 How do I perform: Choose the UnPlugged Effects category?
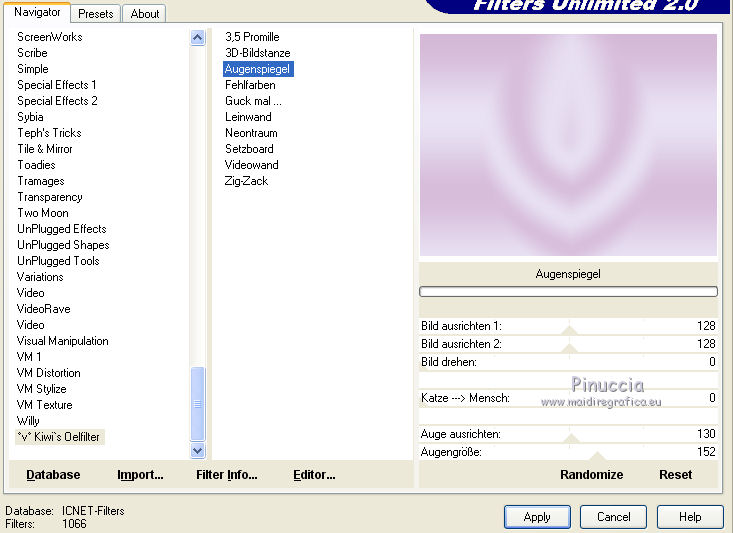[x=62, y=229]
